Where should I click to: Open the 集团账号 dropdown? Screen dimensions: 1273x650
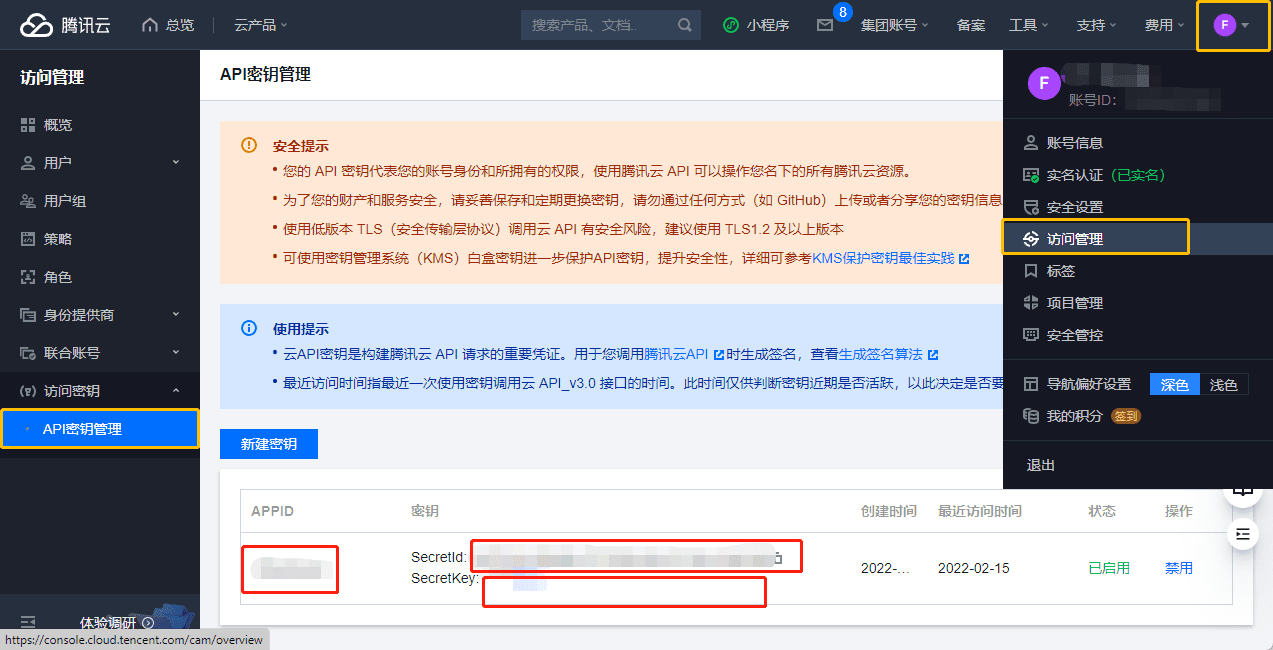(x=895, y=25)
